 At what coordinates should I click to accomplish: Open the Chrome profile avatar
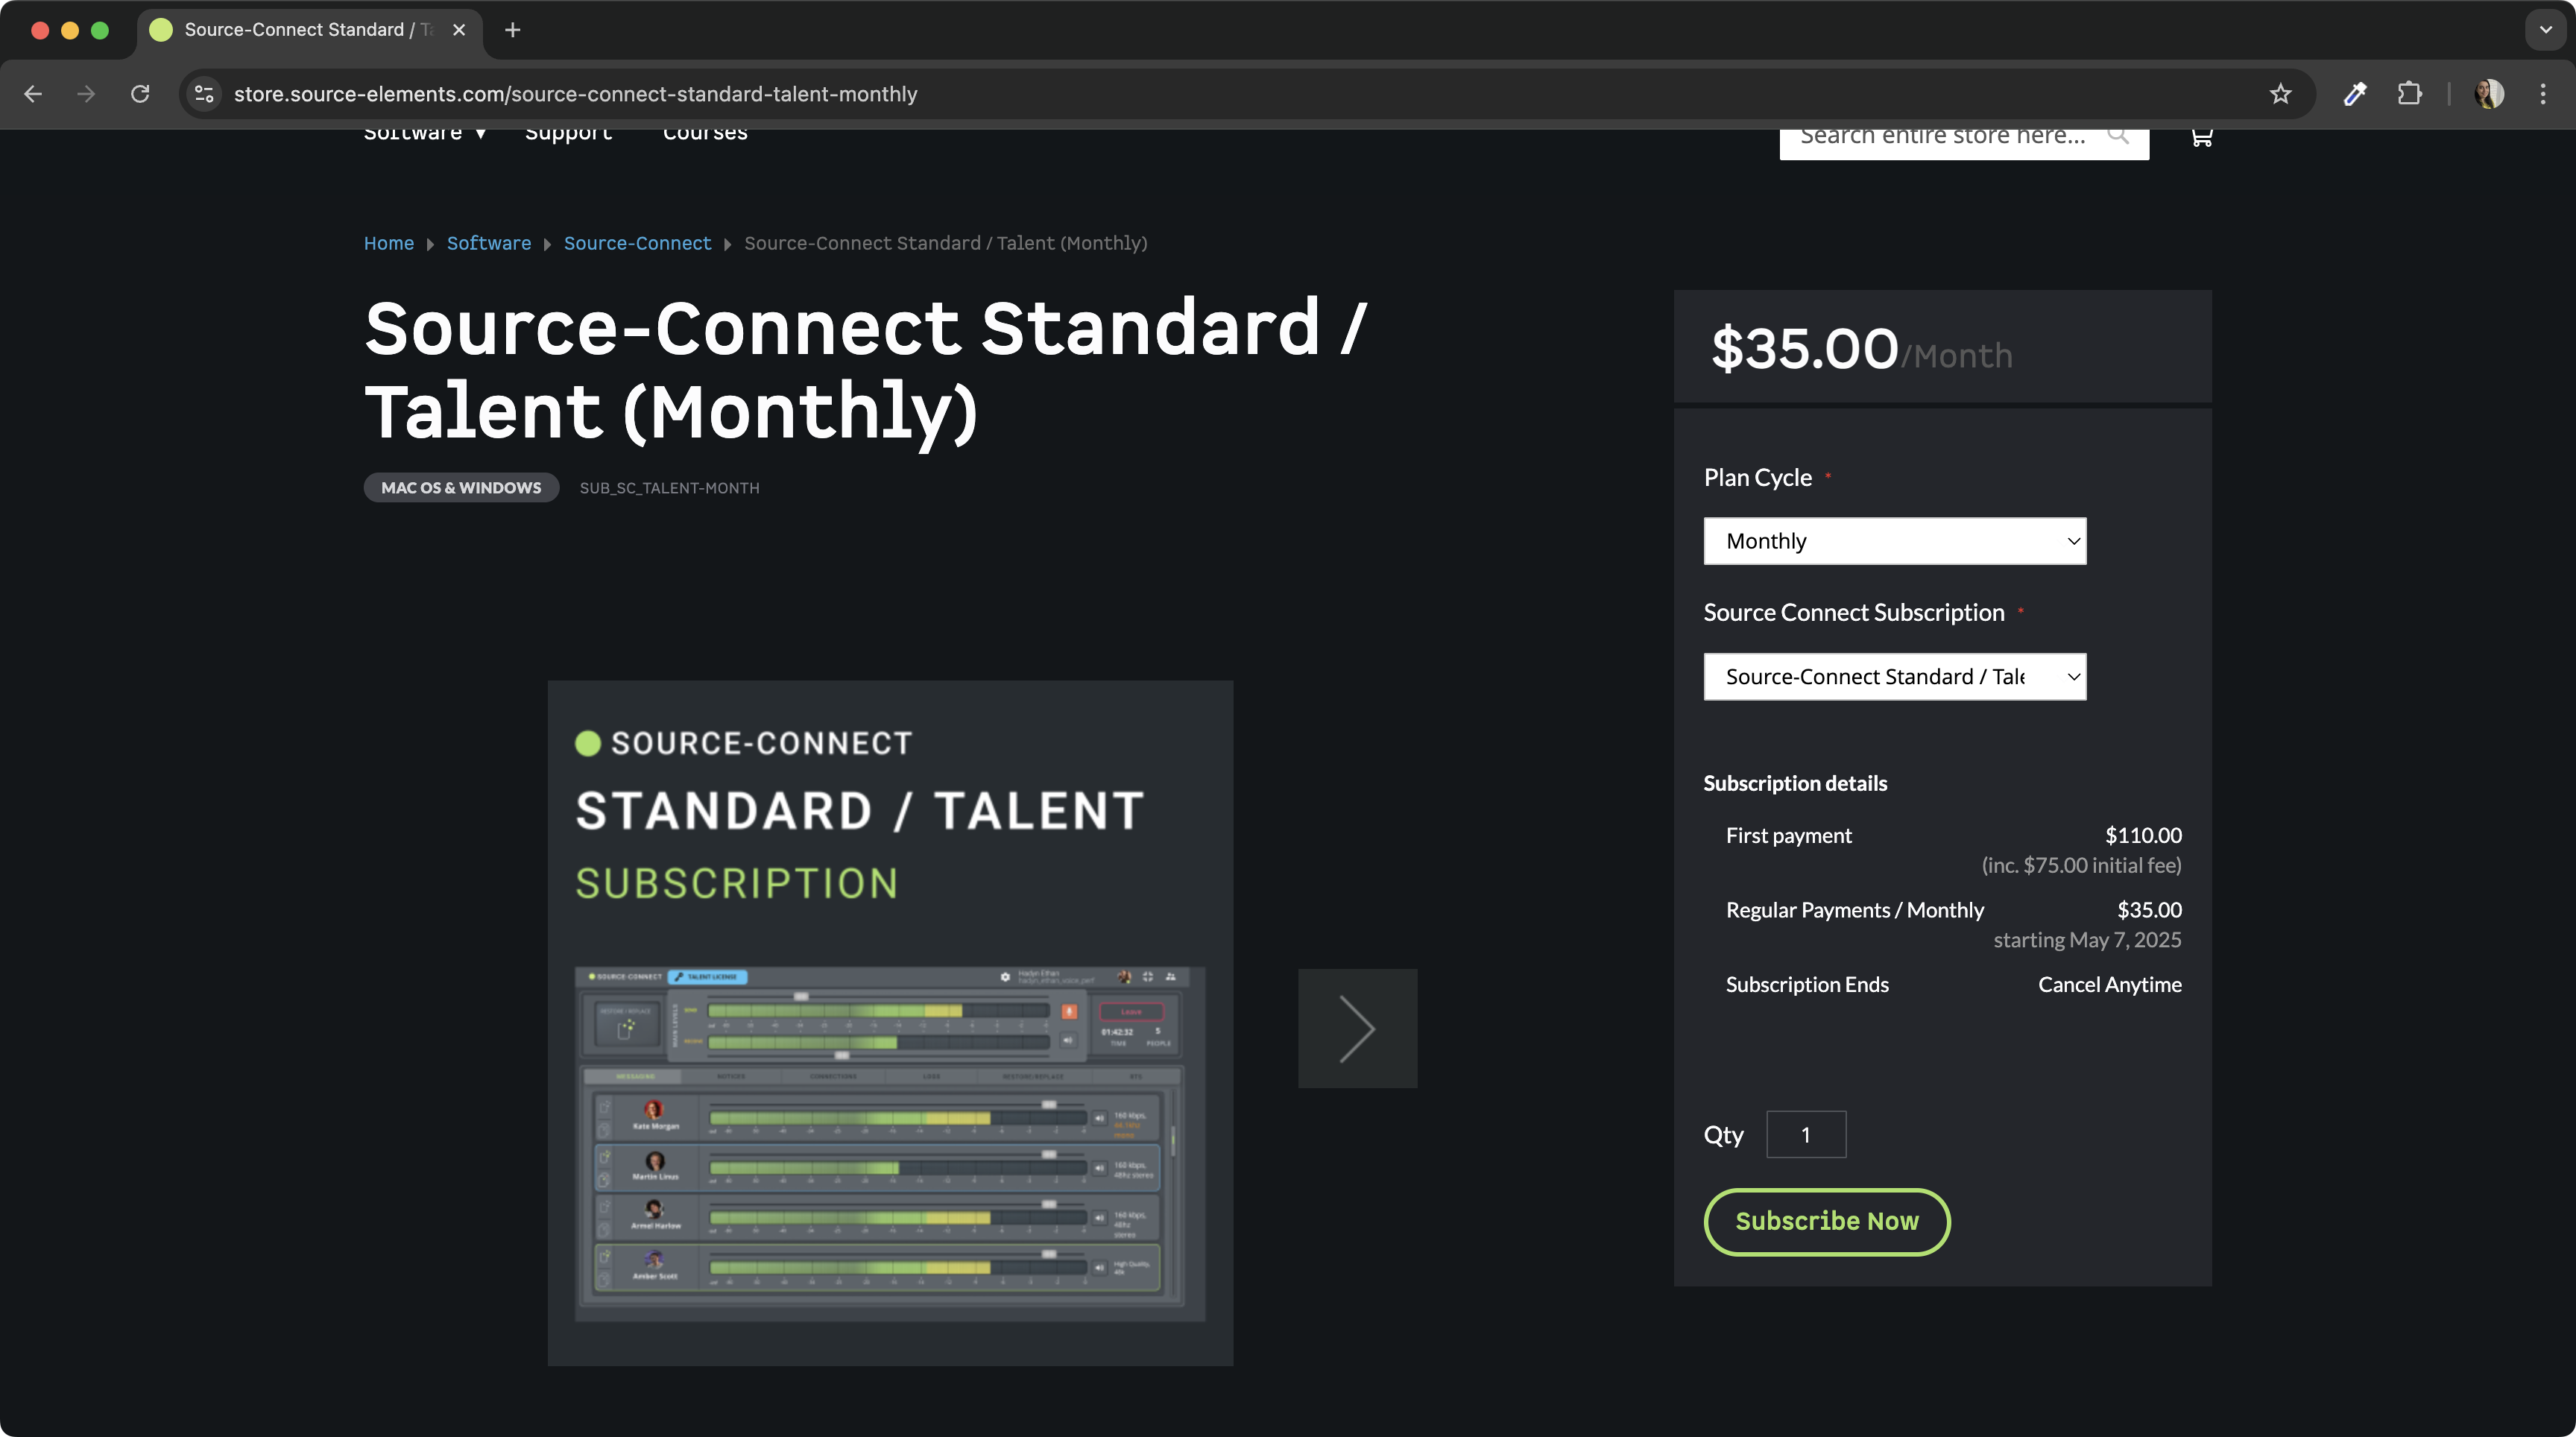[2489, 94]
